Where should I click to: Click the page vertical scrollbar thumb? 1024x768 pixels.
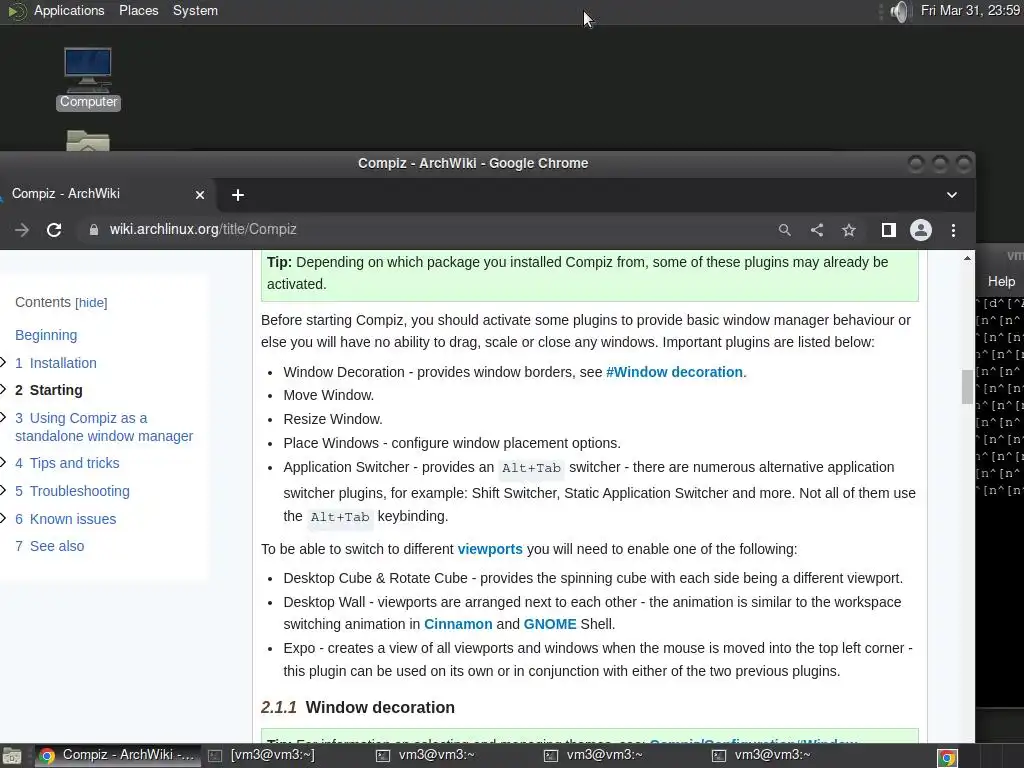(967, 387)
